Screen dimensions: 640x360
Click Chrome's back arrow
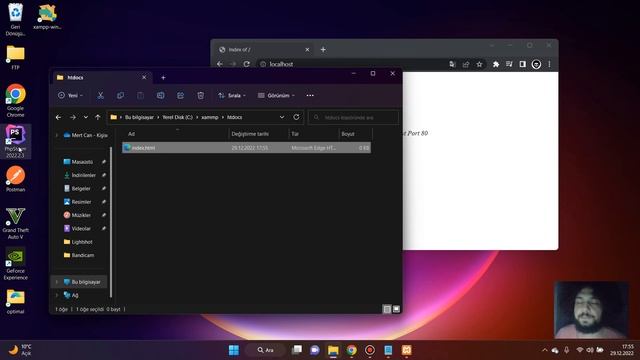tap(220, 64)
